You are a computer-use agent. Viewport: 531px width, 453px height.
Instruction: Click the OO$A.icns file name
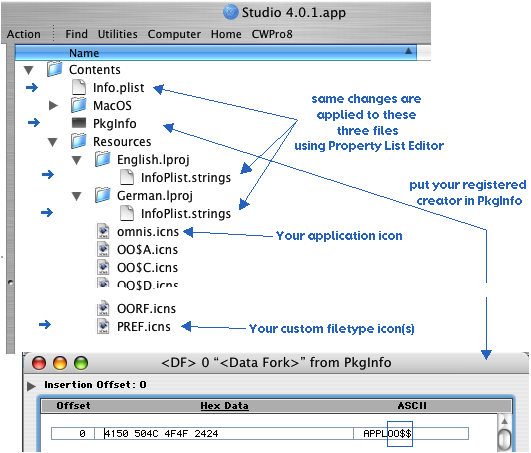147,250
